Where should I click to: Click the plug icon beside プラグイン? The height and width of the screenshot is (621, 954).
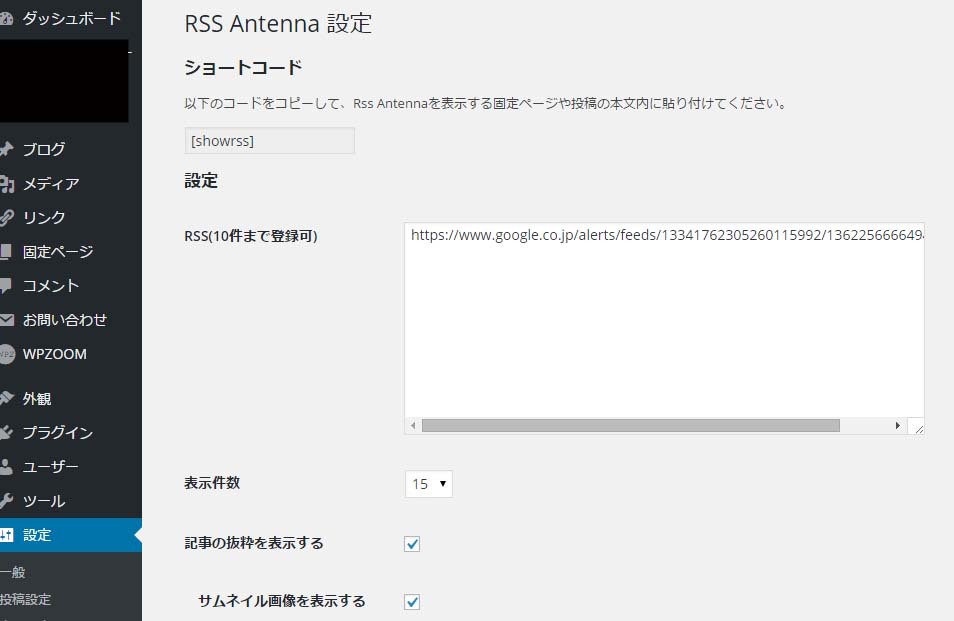tap(6, 432)
